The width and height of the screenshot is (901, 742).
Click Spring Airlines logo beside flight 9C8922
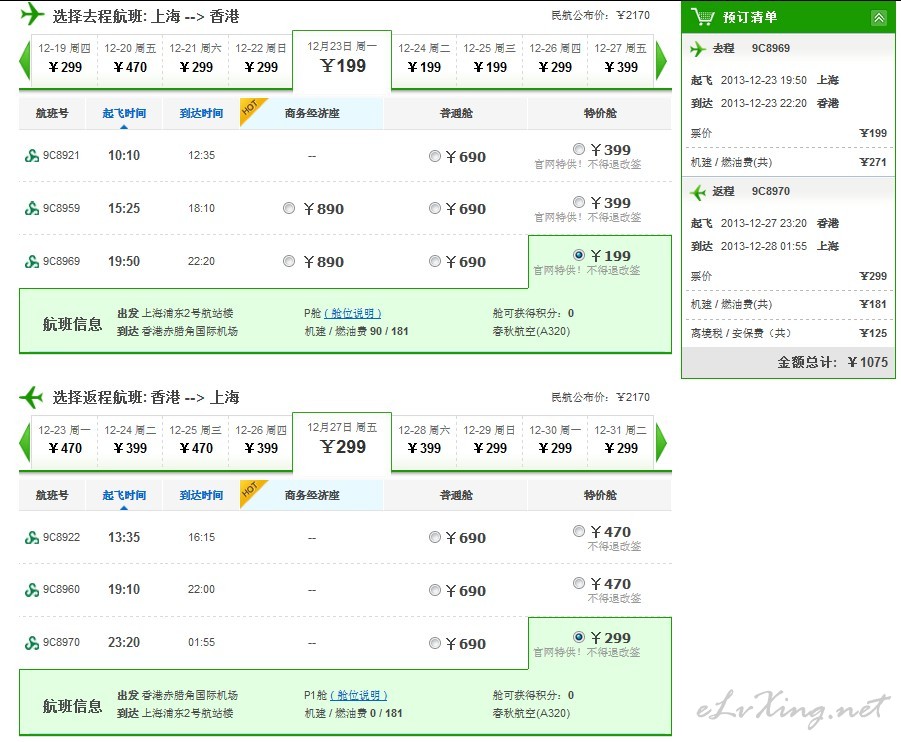tap(32, 537)
